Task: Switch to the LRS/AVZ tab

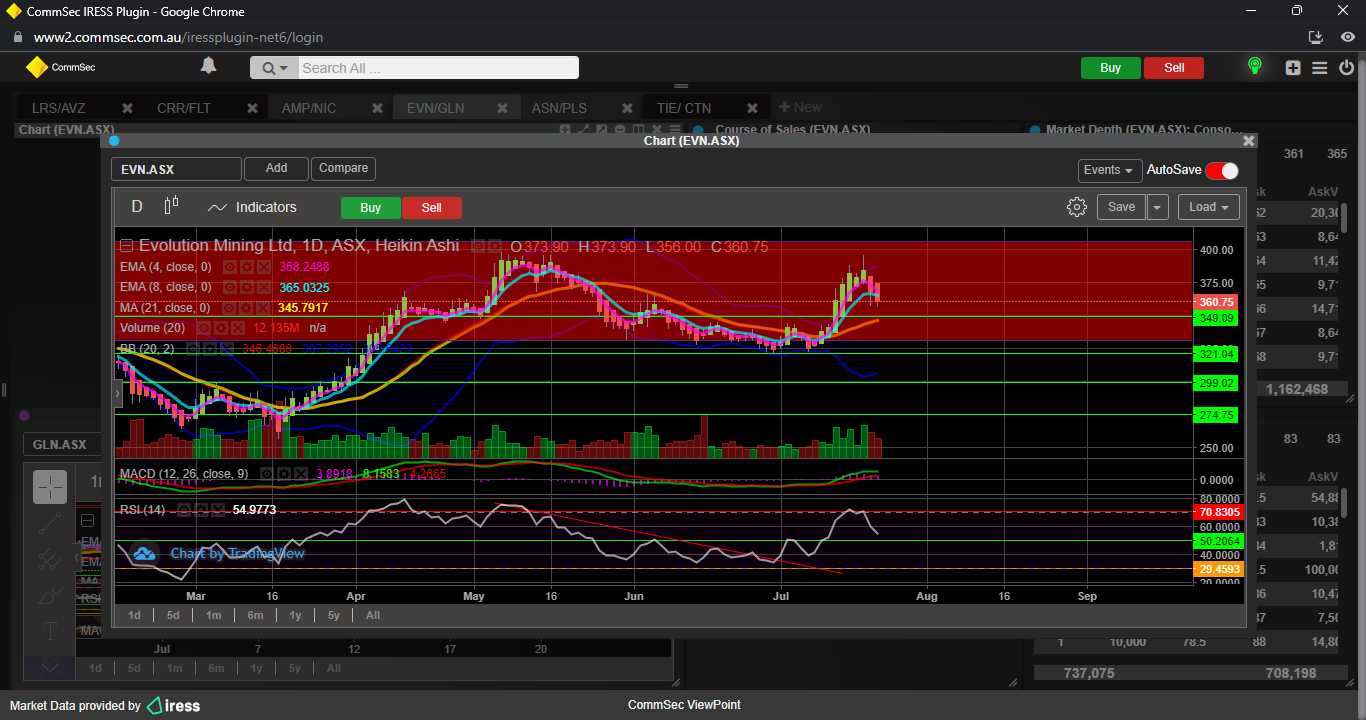Action: [58, 108]
